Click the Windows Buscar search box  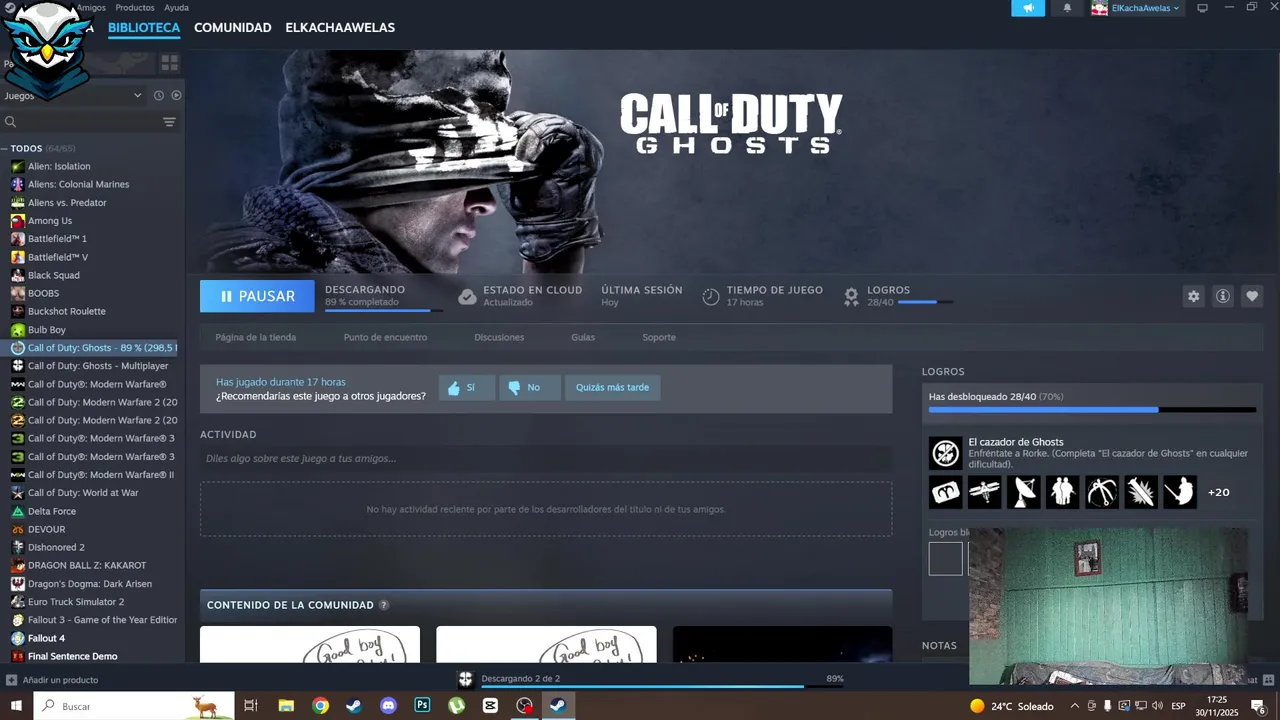click(x=134, y=706)
